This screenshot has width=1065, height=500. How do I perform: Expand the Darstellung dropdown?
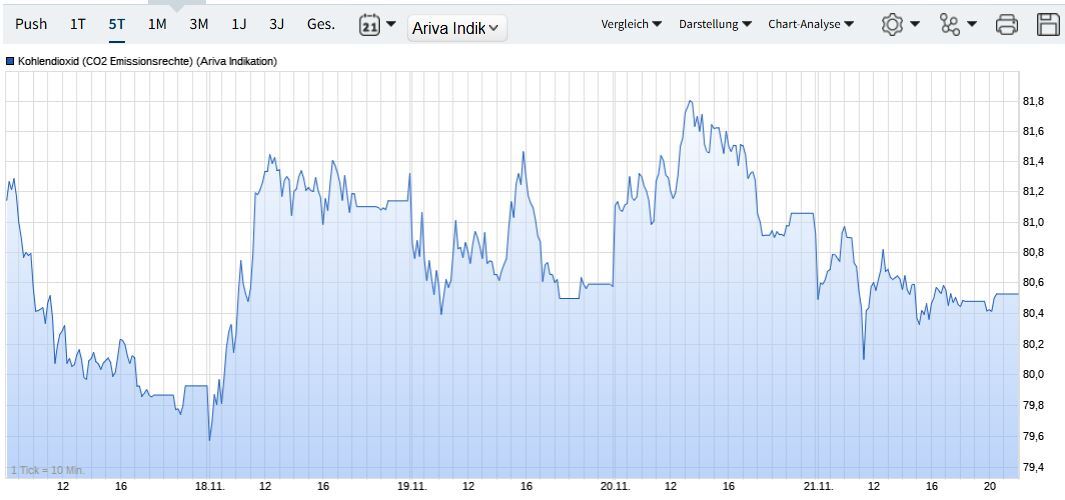point(715,24)
